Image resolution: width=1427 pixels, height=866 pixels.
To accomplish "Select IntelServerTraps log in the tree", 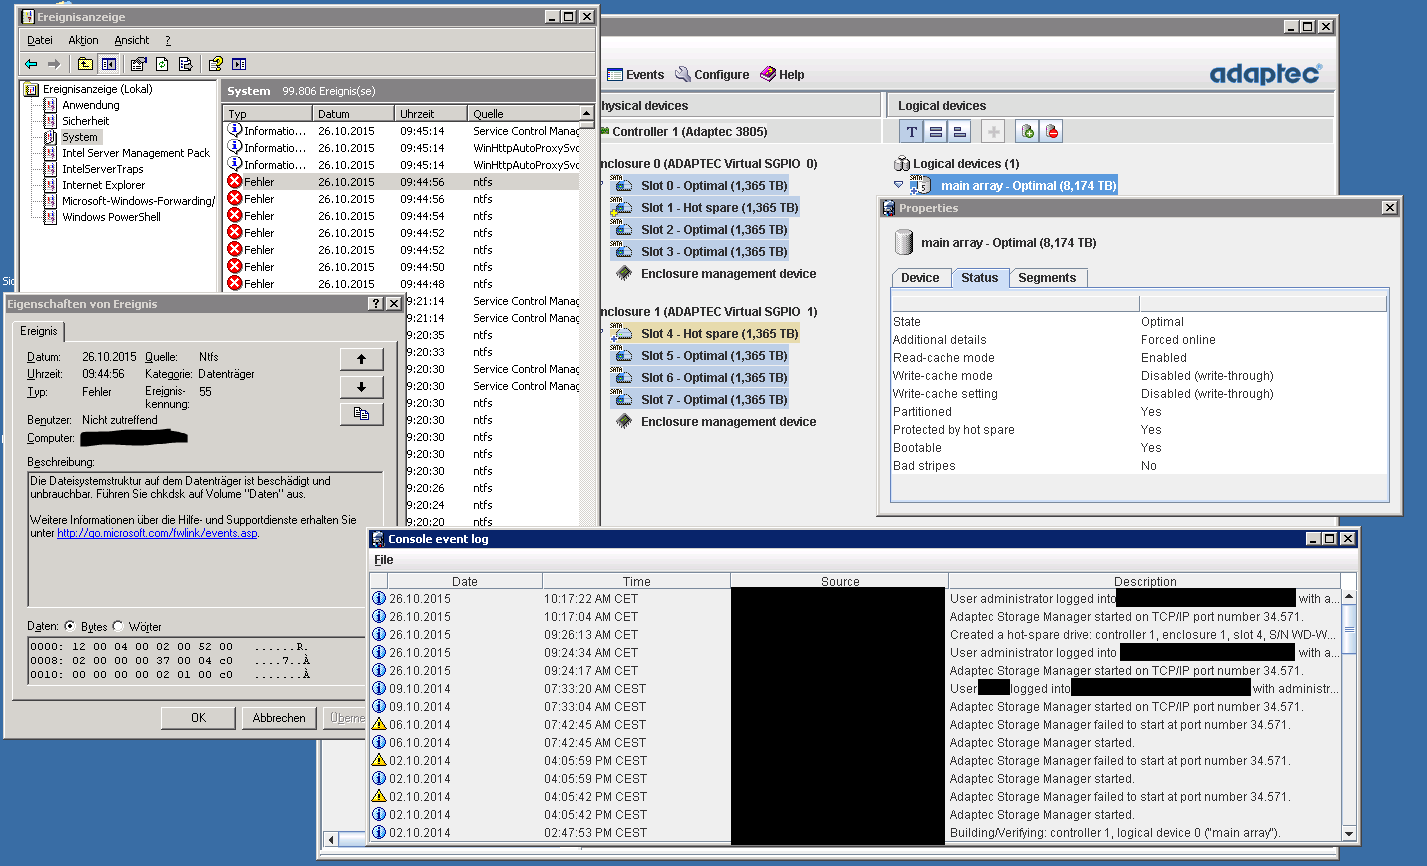I will tap(102, 169).
